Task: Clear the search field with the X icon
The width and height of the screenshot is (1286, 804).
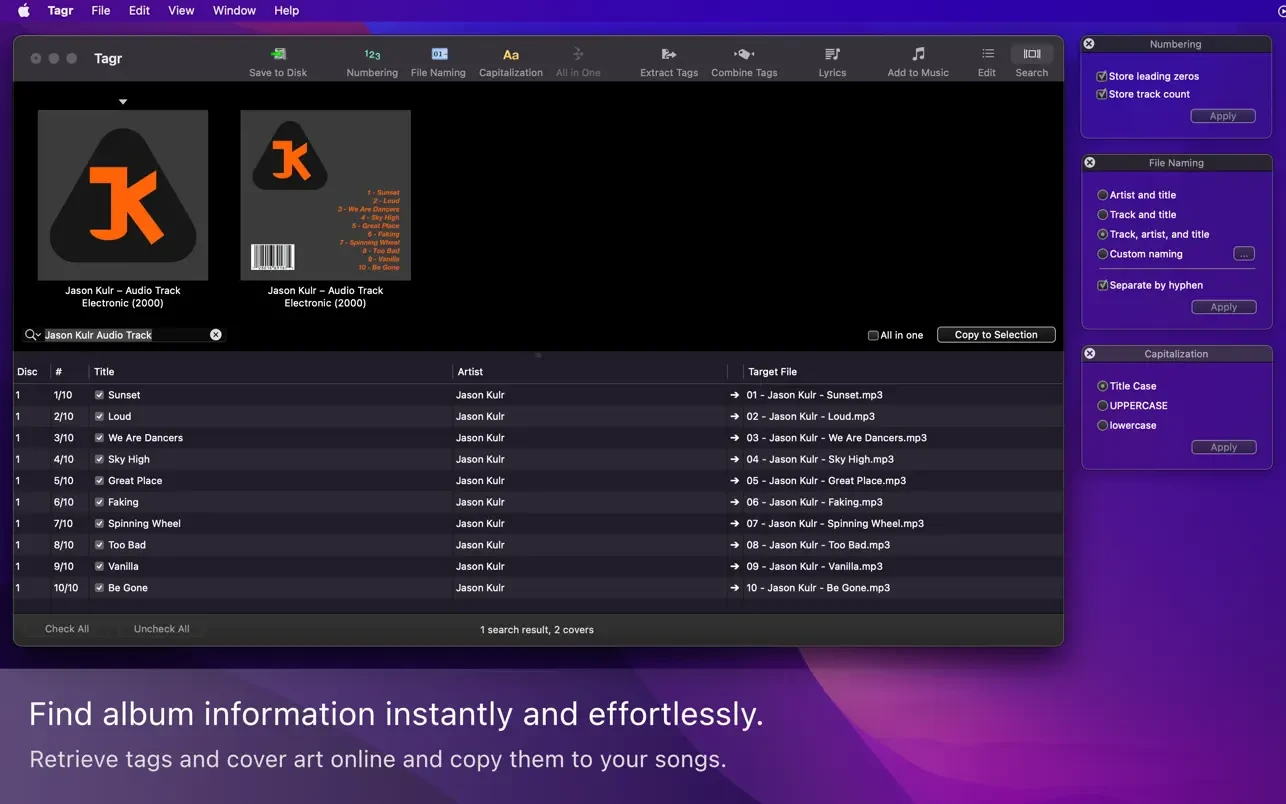Action: tap(216, 335)
